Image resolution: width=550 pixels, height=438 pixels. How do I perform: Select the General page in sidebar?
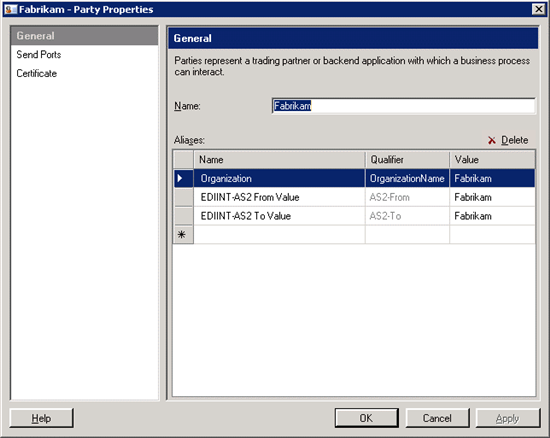(85, 36)
